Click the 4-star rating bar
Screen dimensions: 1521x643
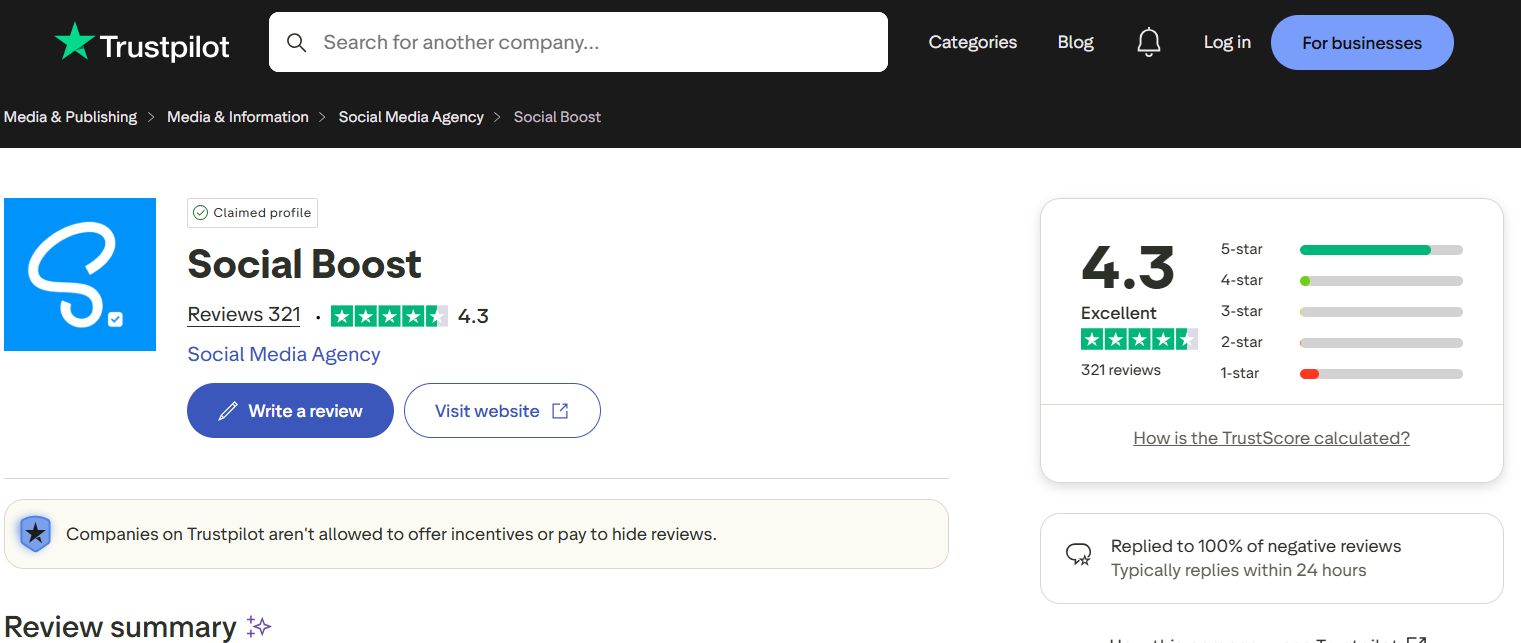pyautogui.click(x=1381, y=281)
